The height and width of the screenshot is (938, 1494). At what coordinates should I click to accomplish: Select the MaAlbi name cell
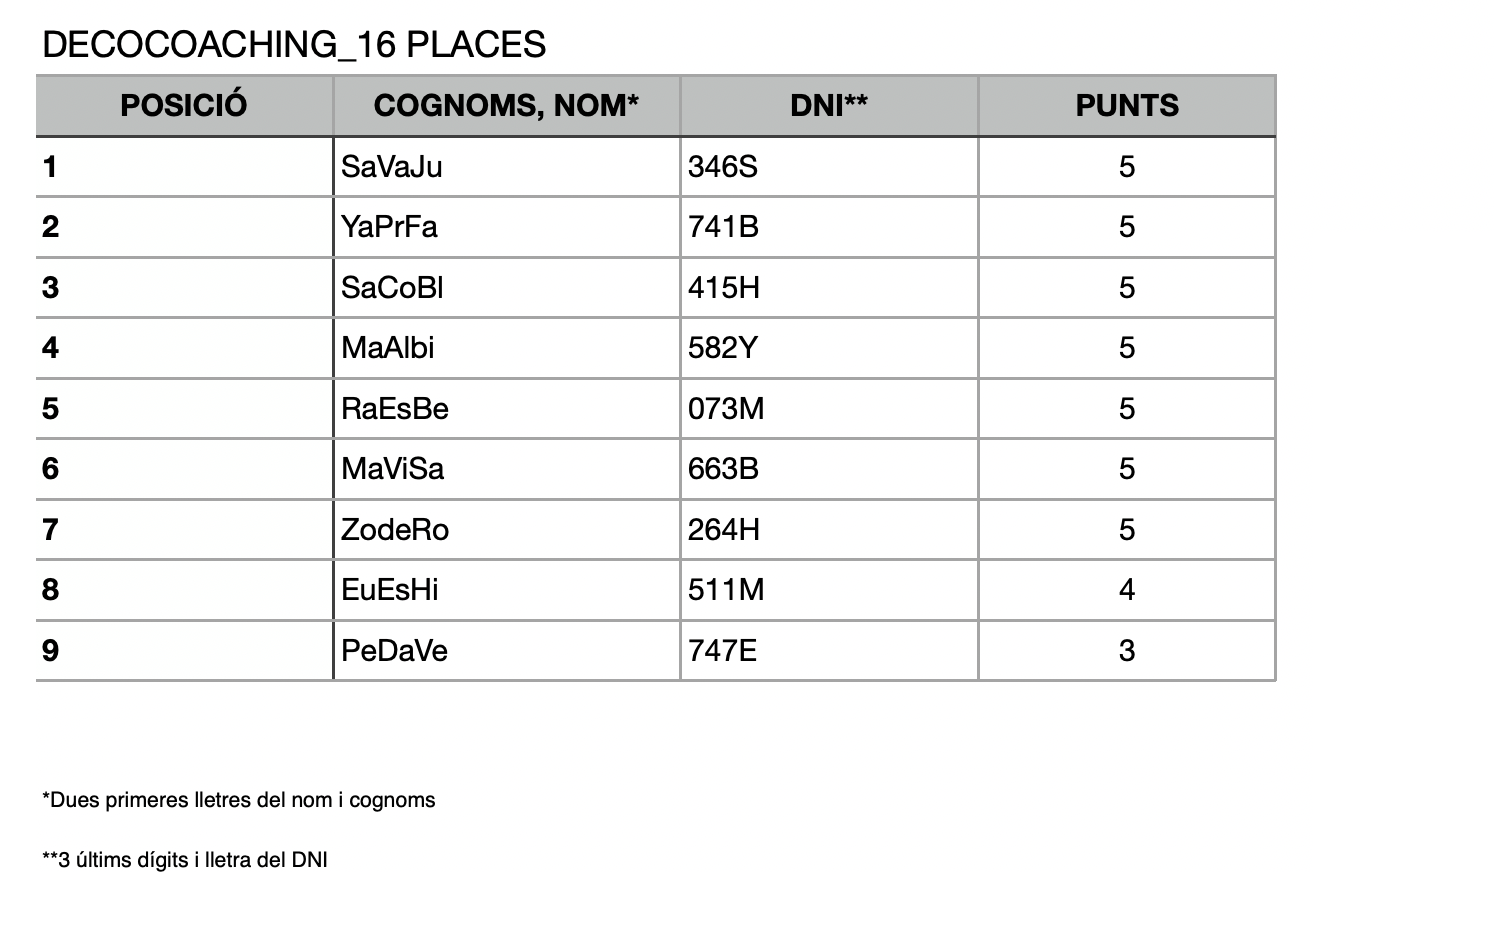coord(506,348)
